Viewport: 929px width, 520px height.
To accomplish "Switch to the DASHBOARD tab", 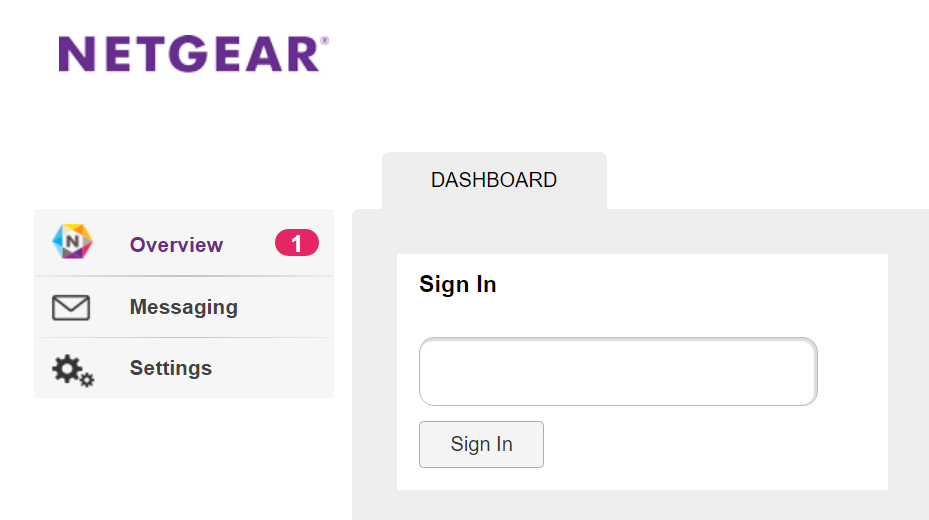I will pos(494,180).
